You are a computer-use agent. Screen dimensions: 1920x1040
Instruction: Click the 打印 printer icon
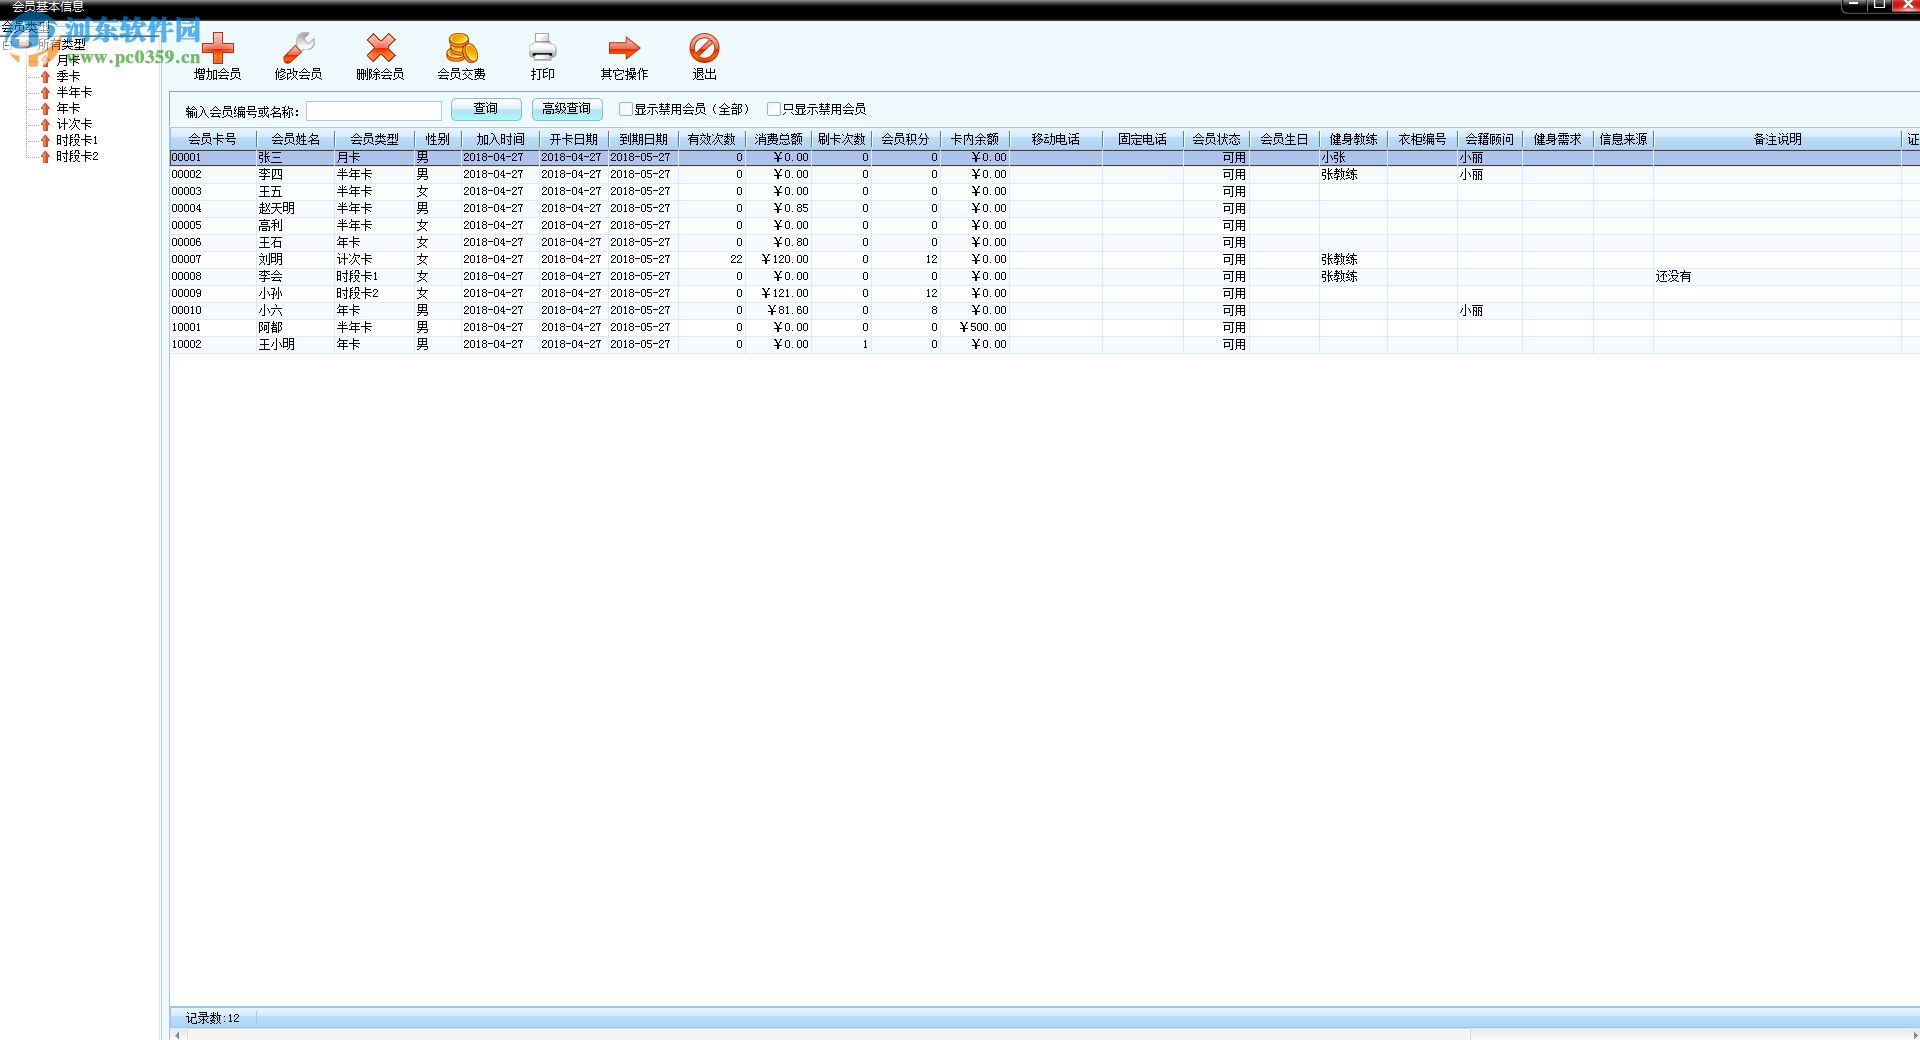542,48
